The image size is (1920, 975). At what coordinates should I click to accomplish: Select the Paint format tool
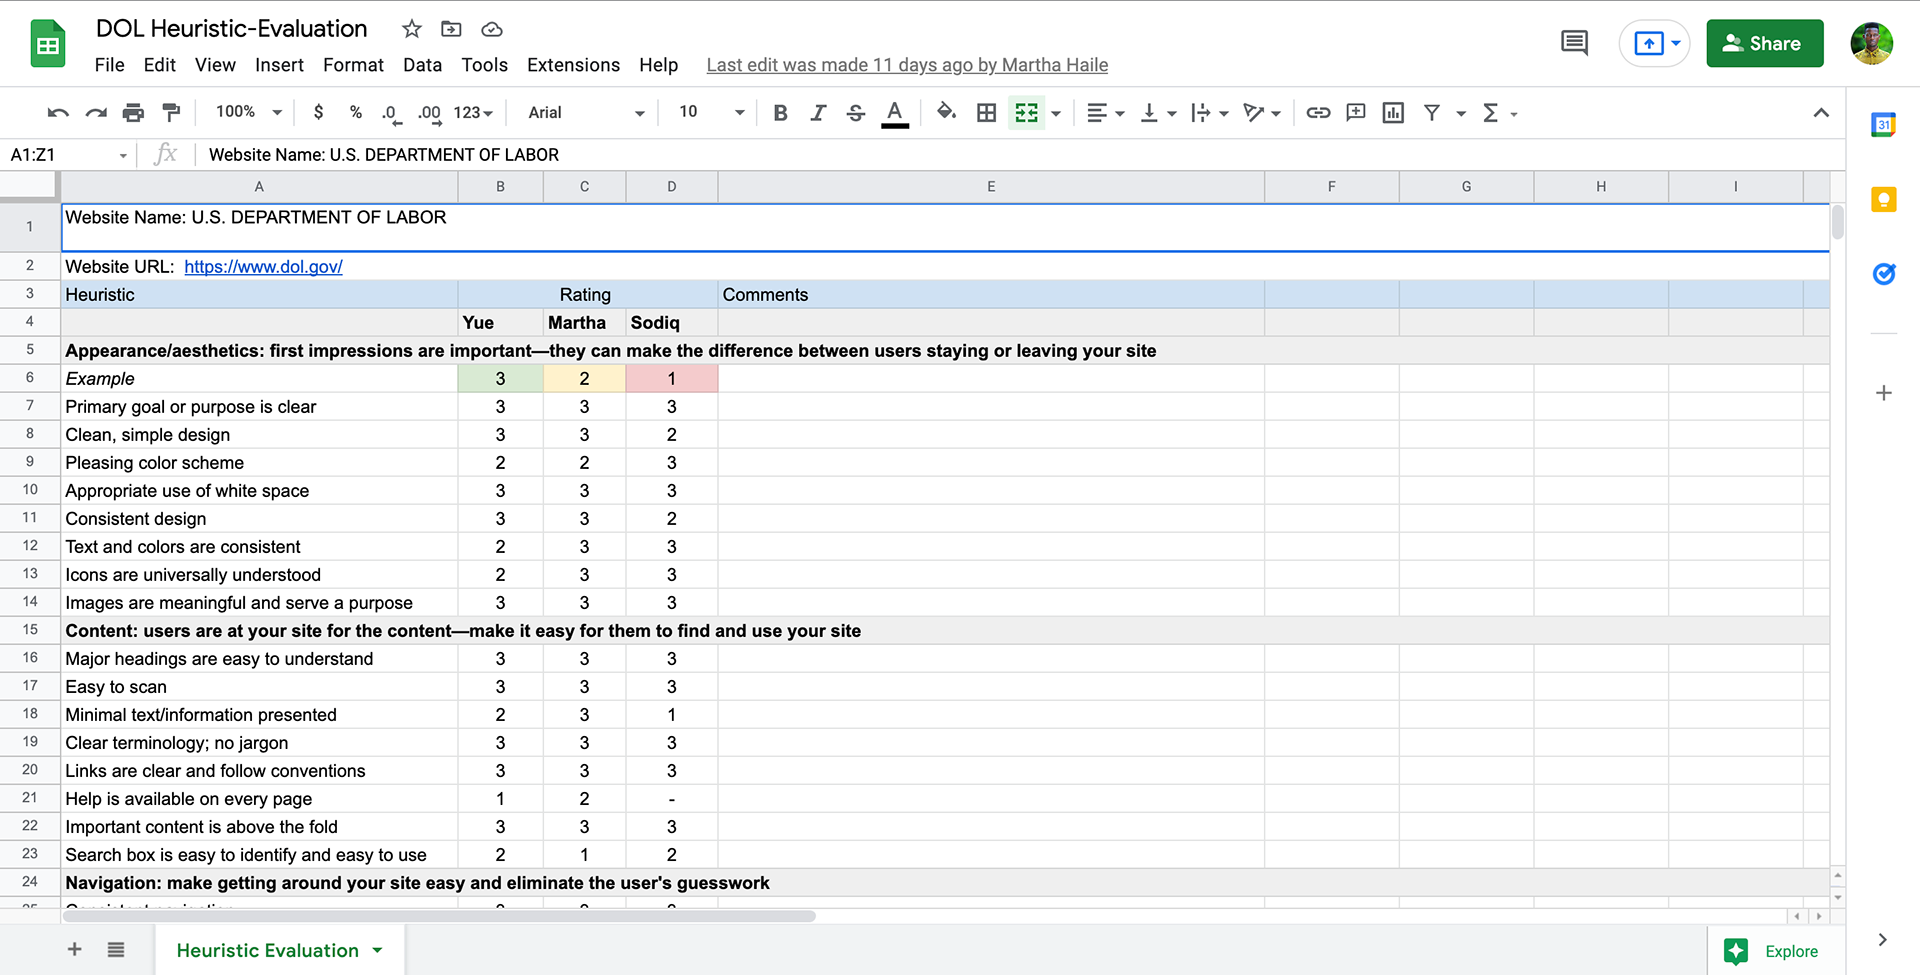[x=171, y=113]
